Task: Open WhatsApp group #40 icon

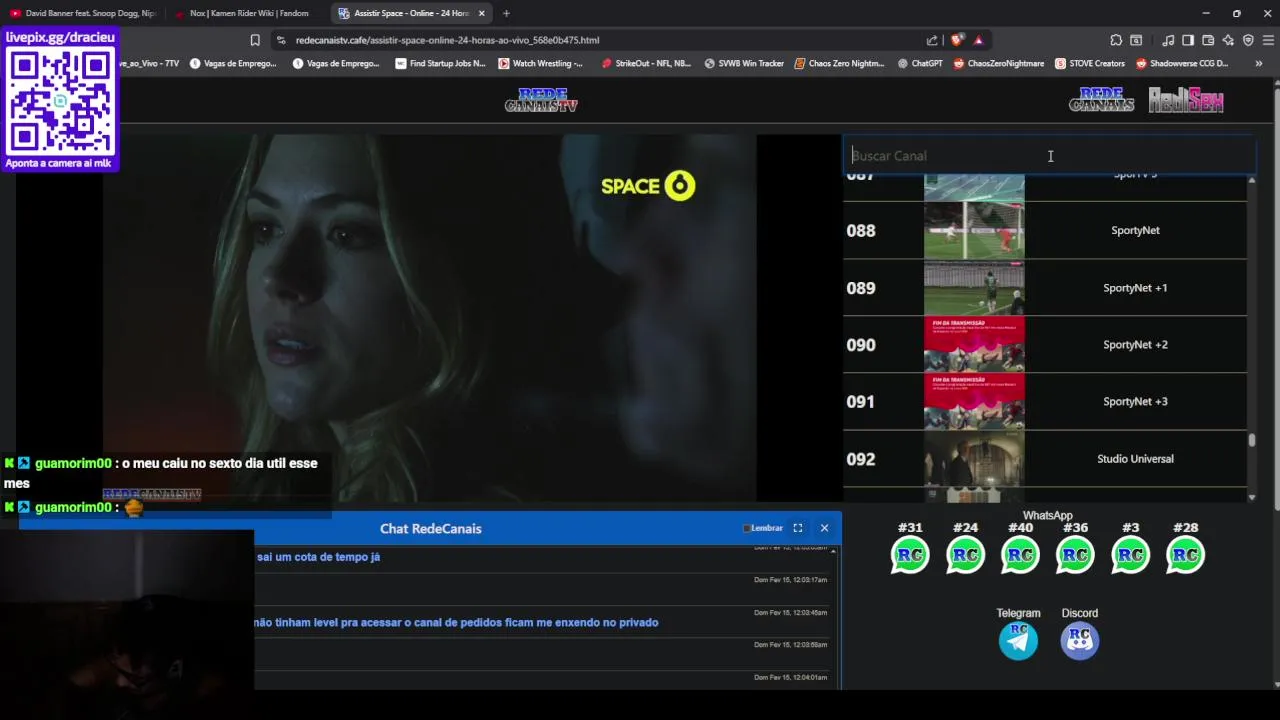Action: coord(1020,555)
